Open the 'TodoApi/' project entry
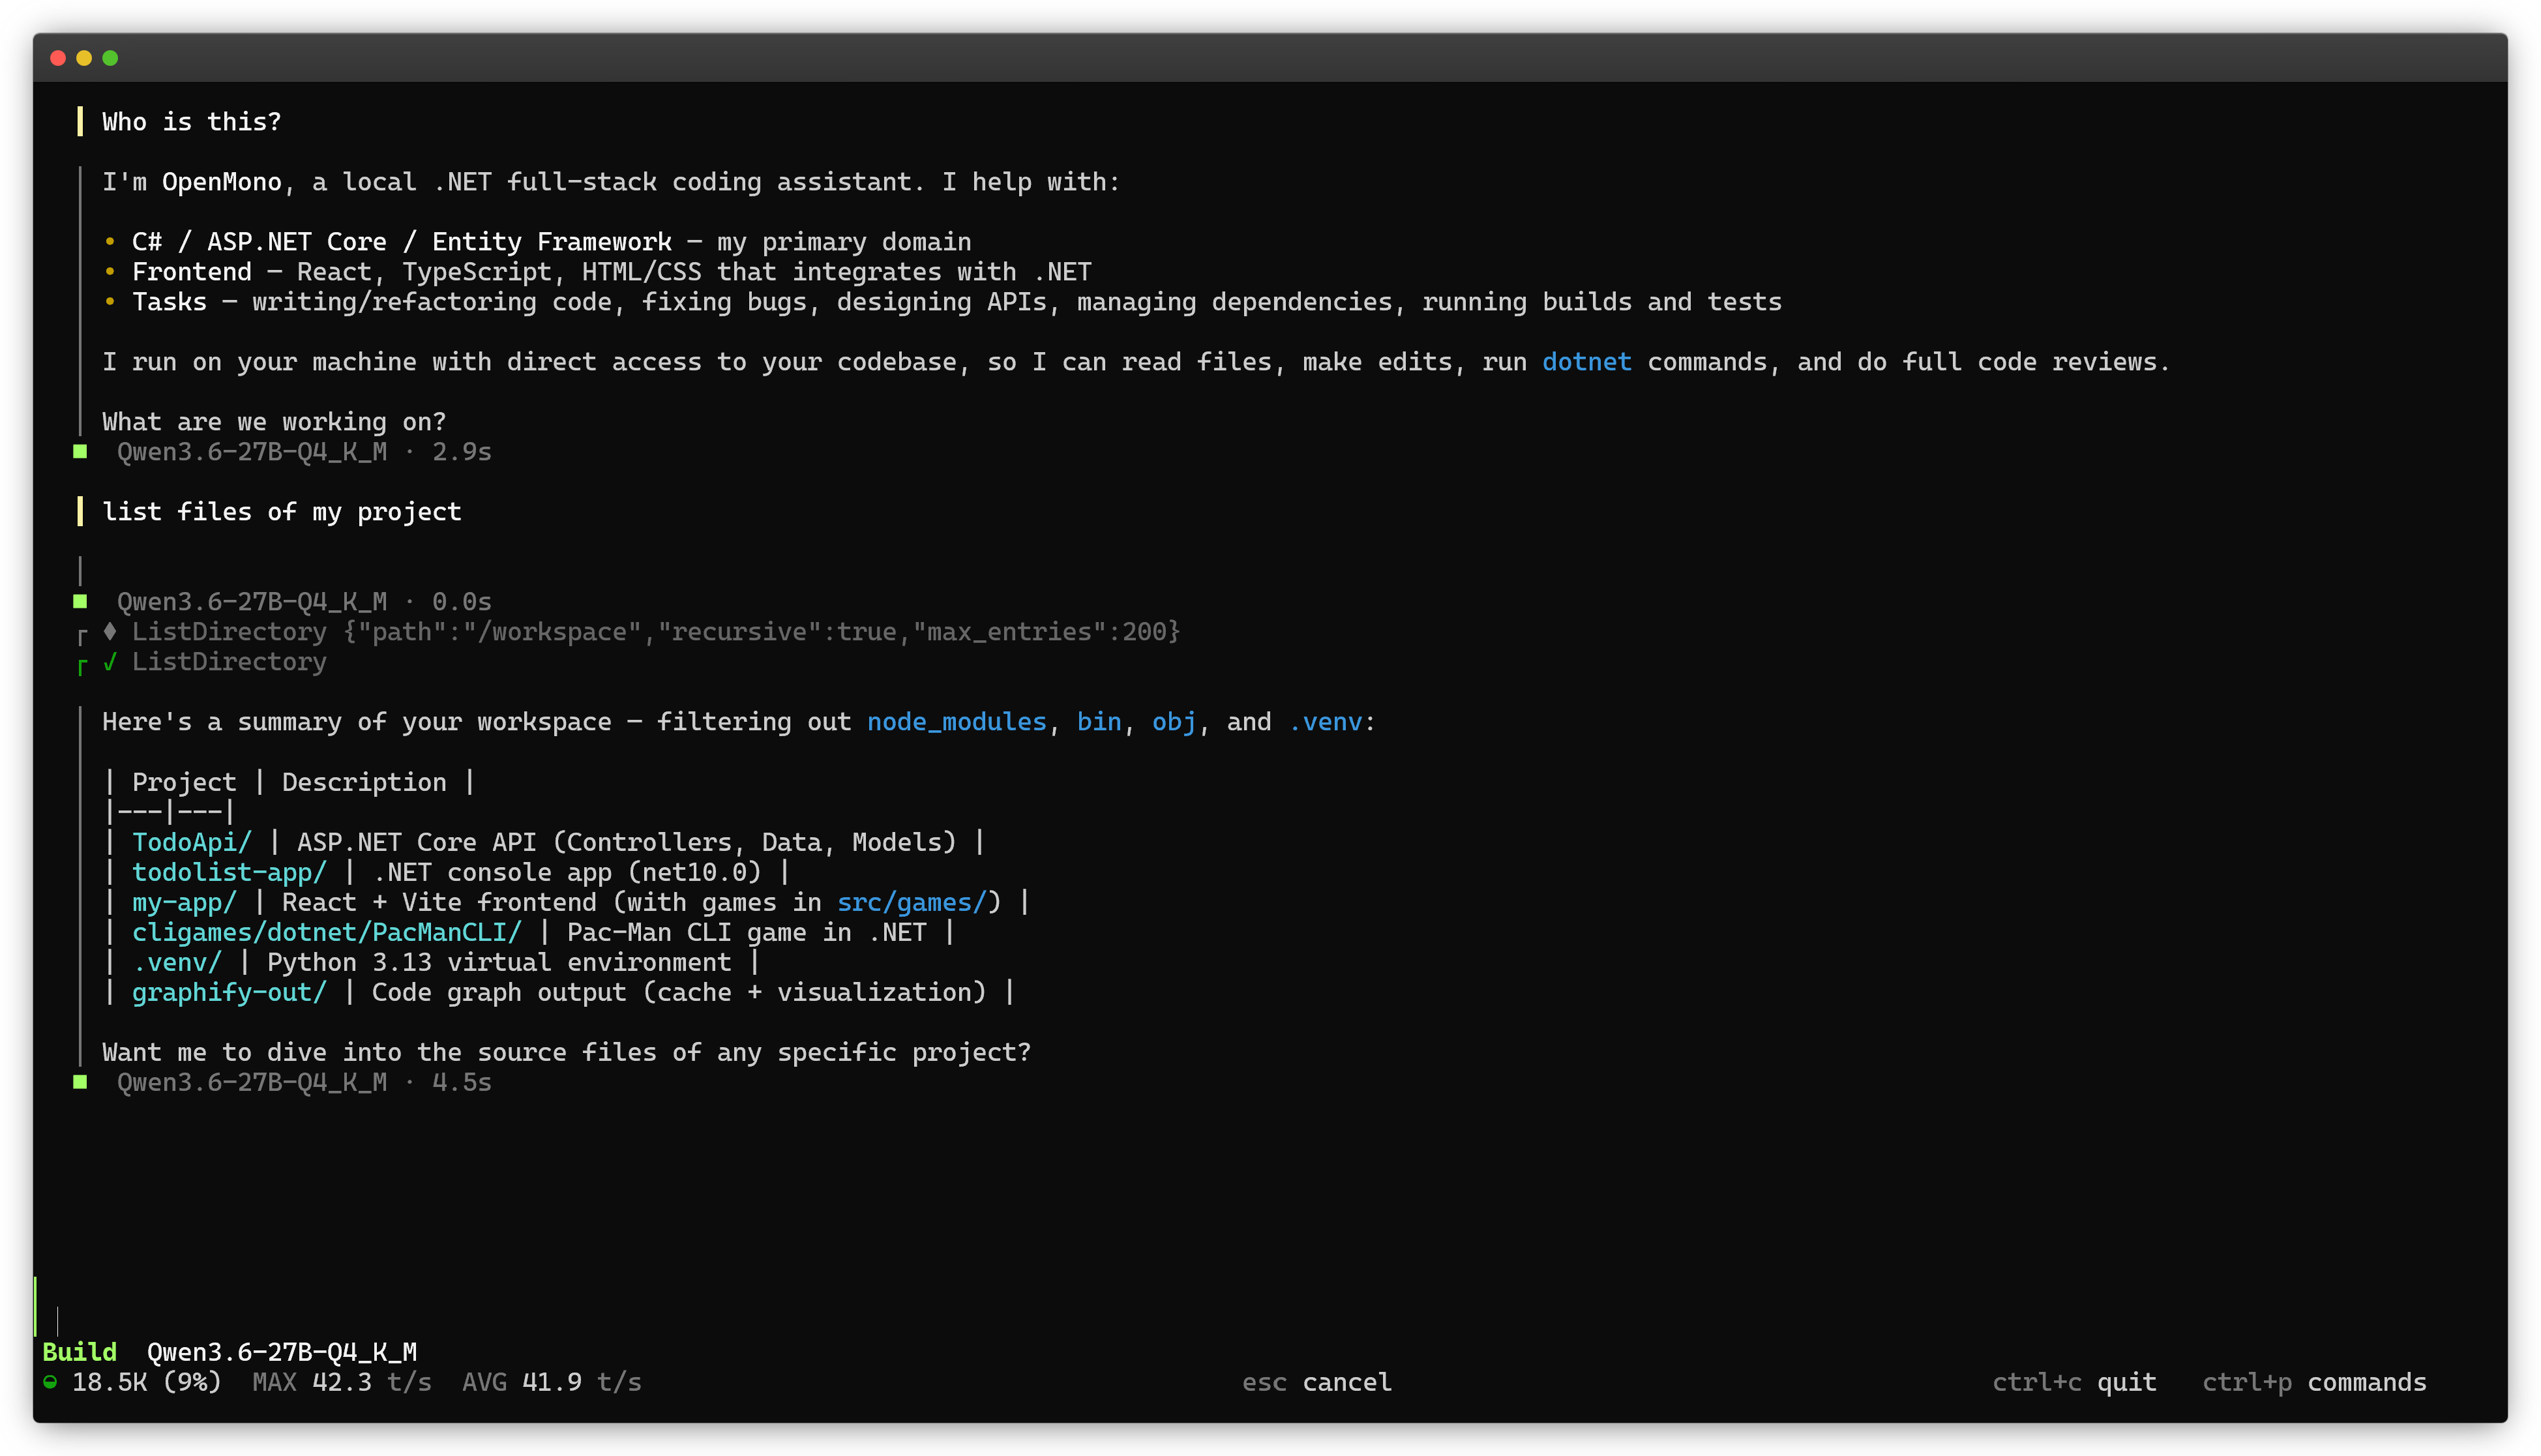This screenshot has width=2541, height=1456. (x=192, y=842)
